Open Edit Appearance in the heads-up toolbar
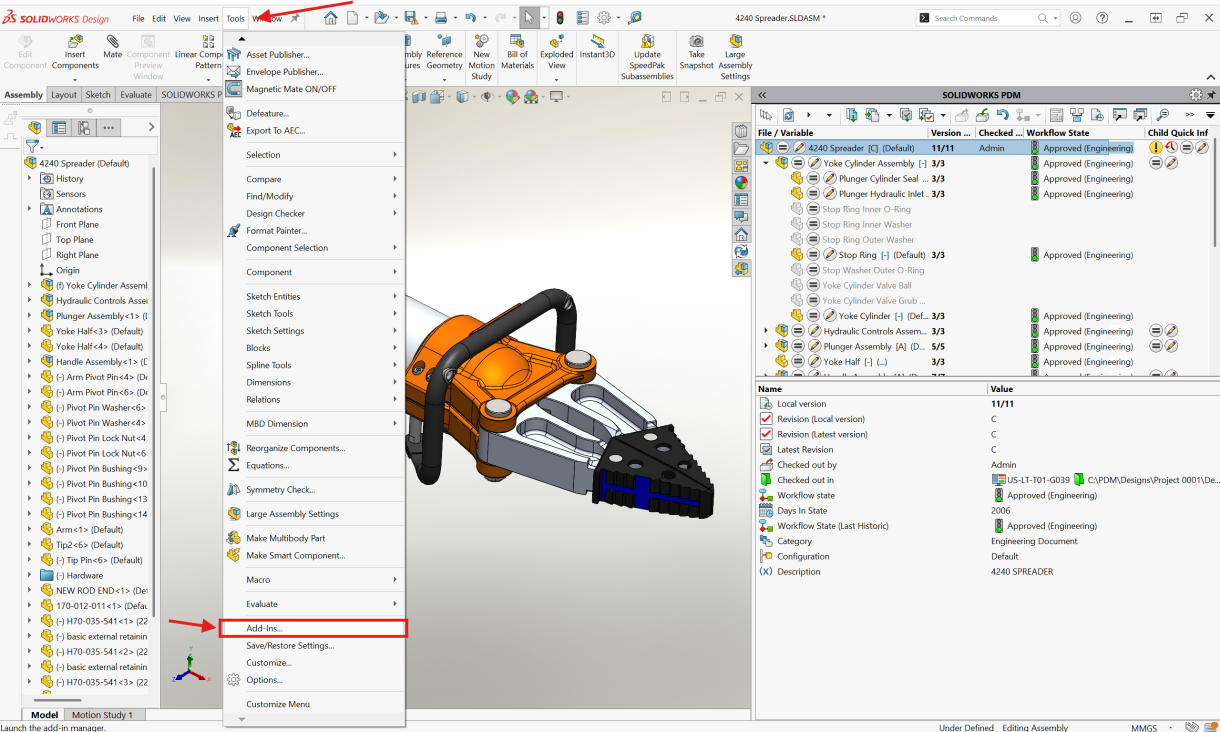Viewport: 1220px width, 732px height. (x=511, y=96)
